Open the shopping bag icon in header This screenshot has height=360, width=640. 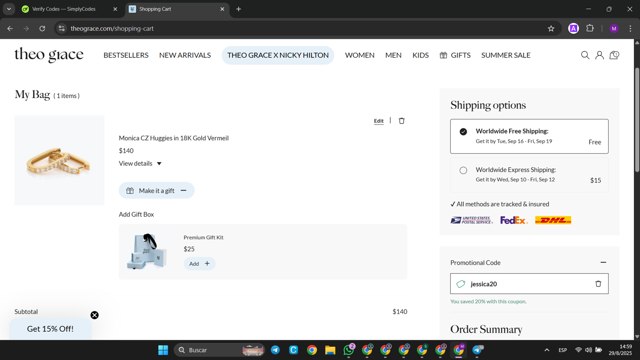(614, 55)
